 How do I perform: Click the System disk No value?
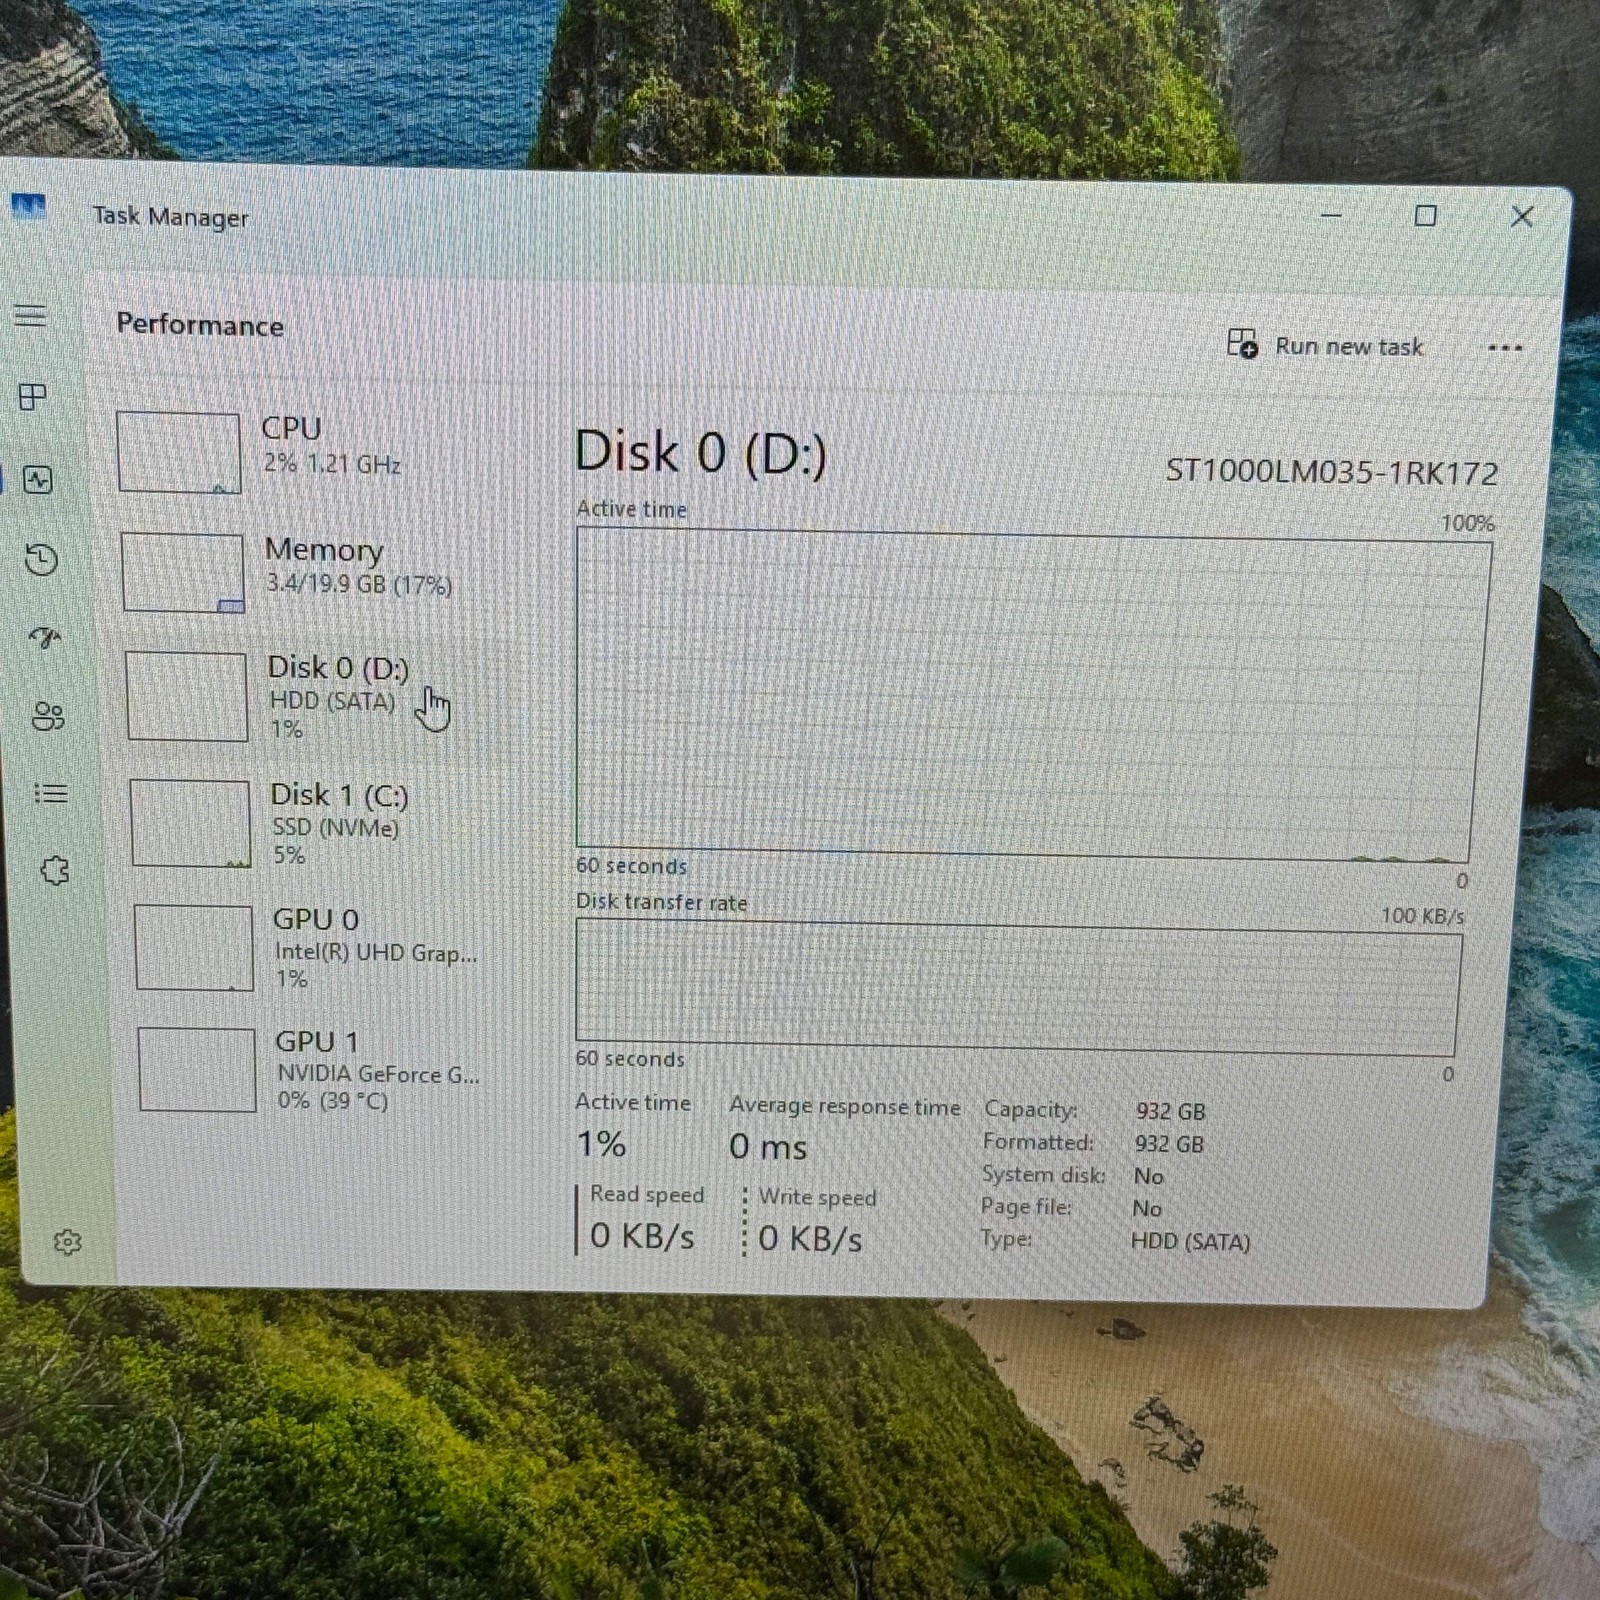coord(1148,1176)
